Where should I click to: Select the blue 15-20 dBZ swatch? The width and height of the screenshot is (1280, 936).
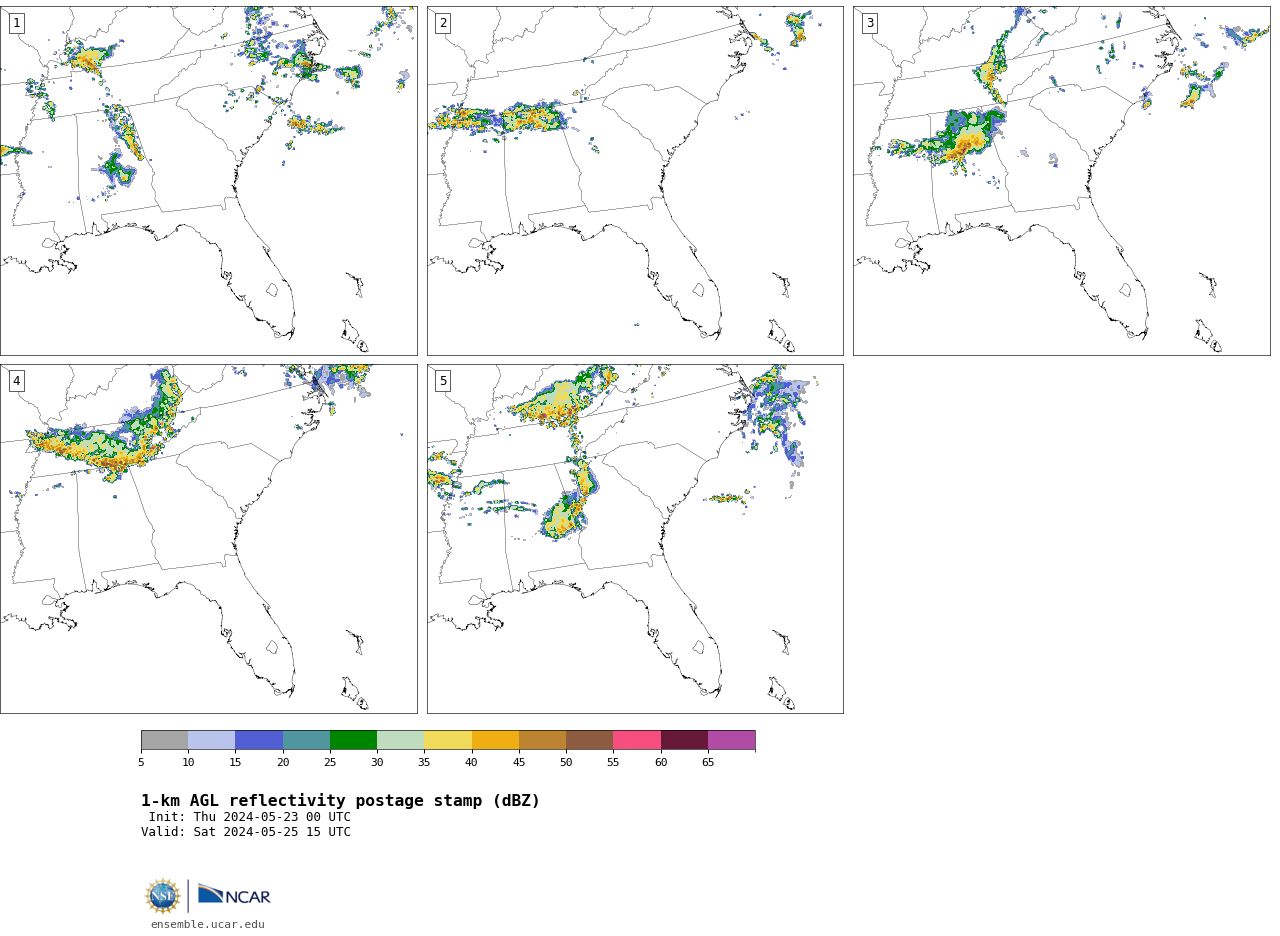coord(259,740)
